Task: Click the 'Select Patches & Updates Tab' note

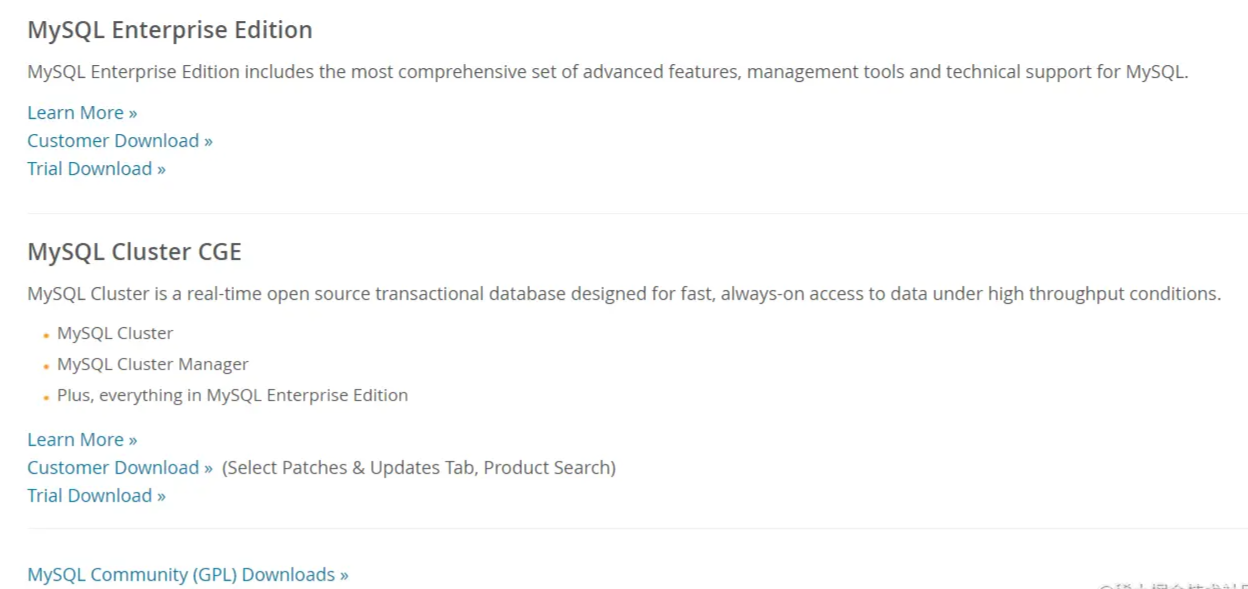Action: coord(418,468)
